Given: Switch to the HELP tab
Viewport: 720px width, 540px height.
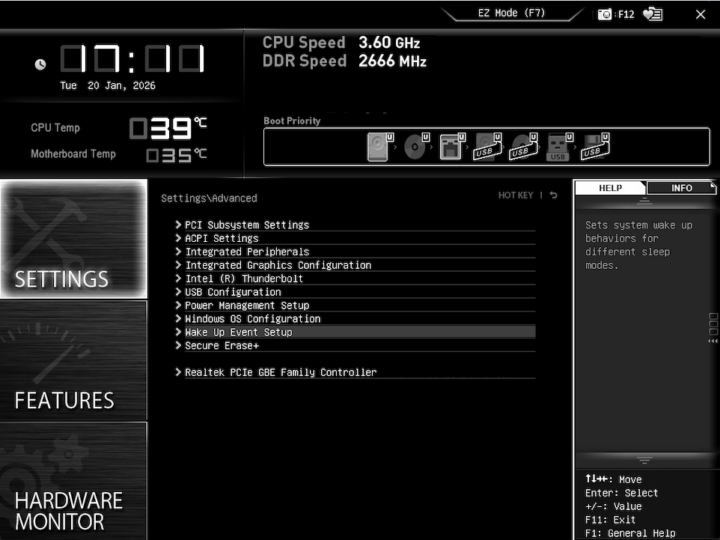Looking at the screenshot, I should pos(610,188).
